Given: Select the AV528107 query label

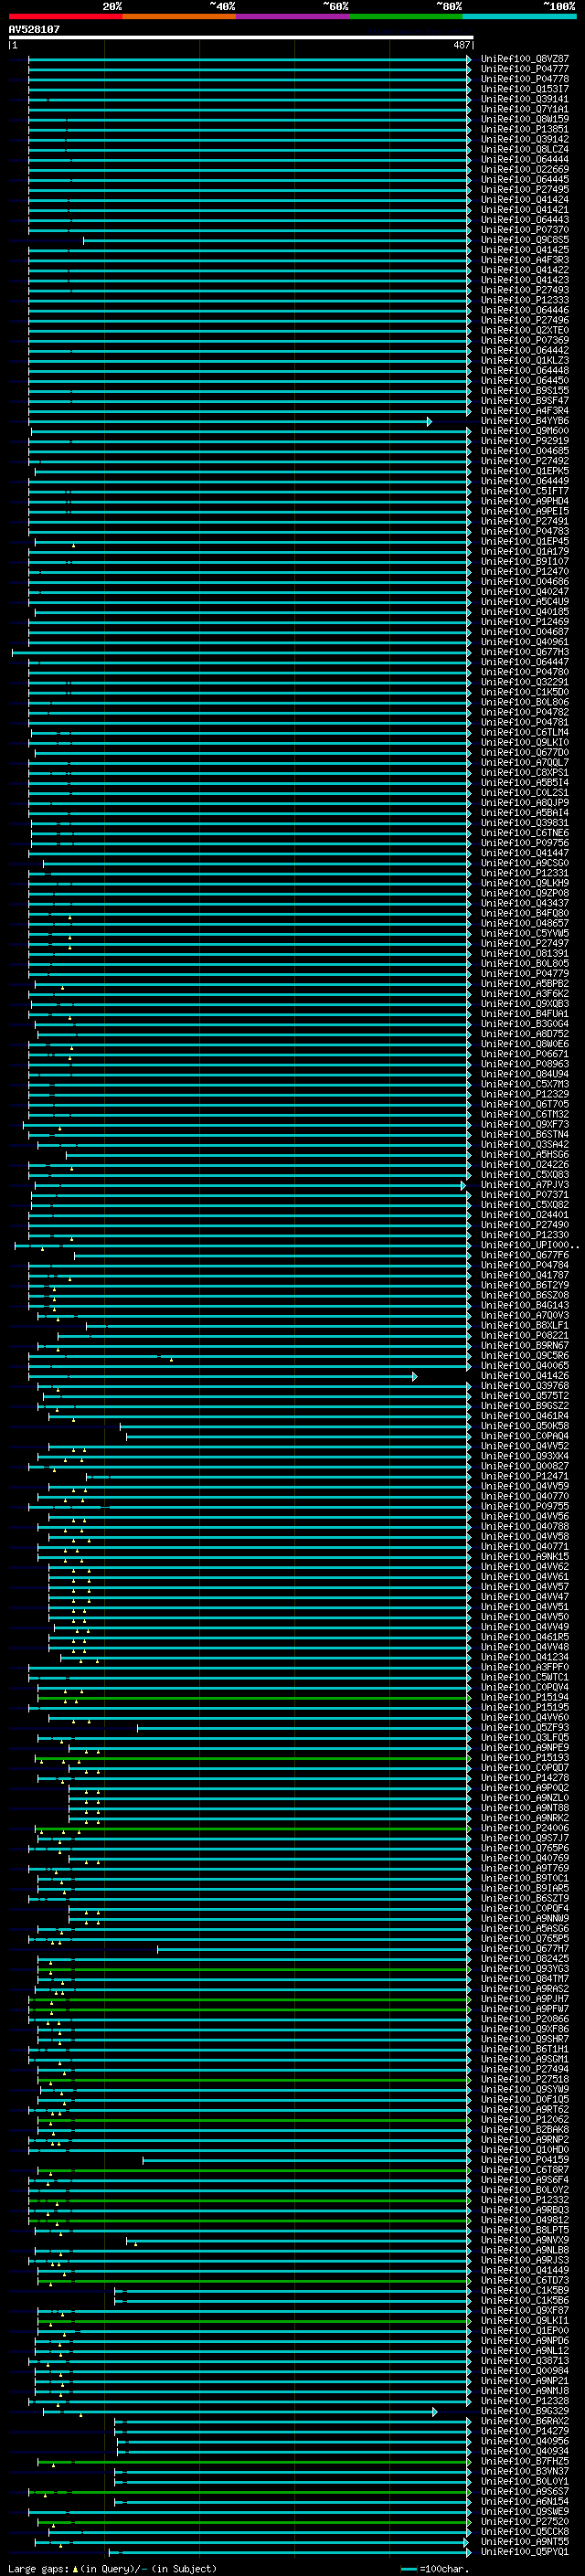Looking at the screenshot, I should (34, 29).
